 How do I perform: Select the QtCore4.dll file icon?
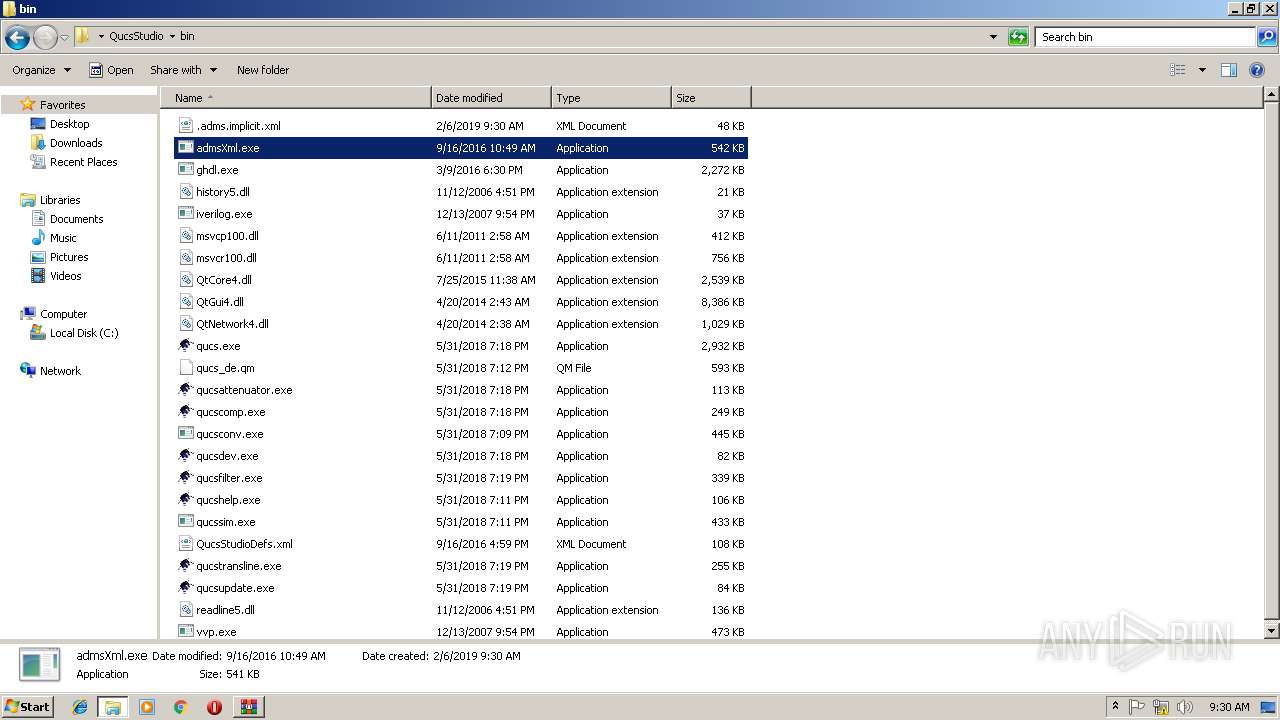click(x=185, y=280)
